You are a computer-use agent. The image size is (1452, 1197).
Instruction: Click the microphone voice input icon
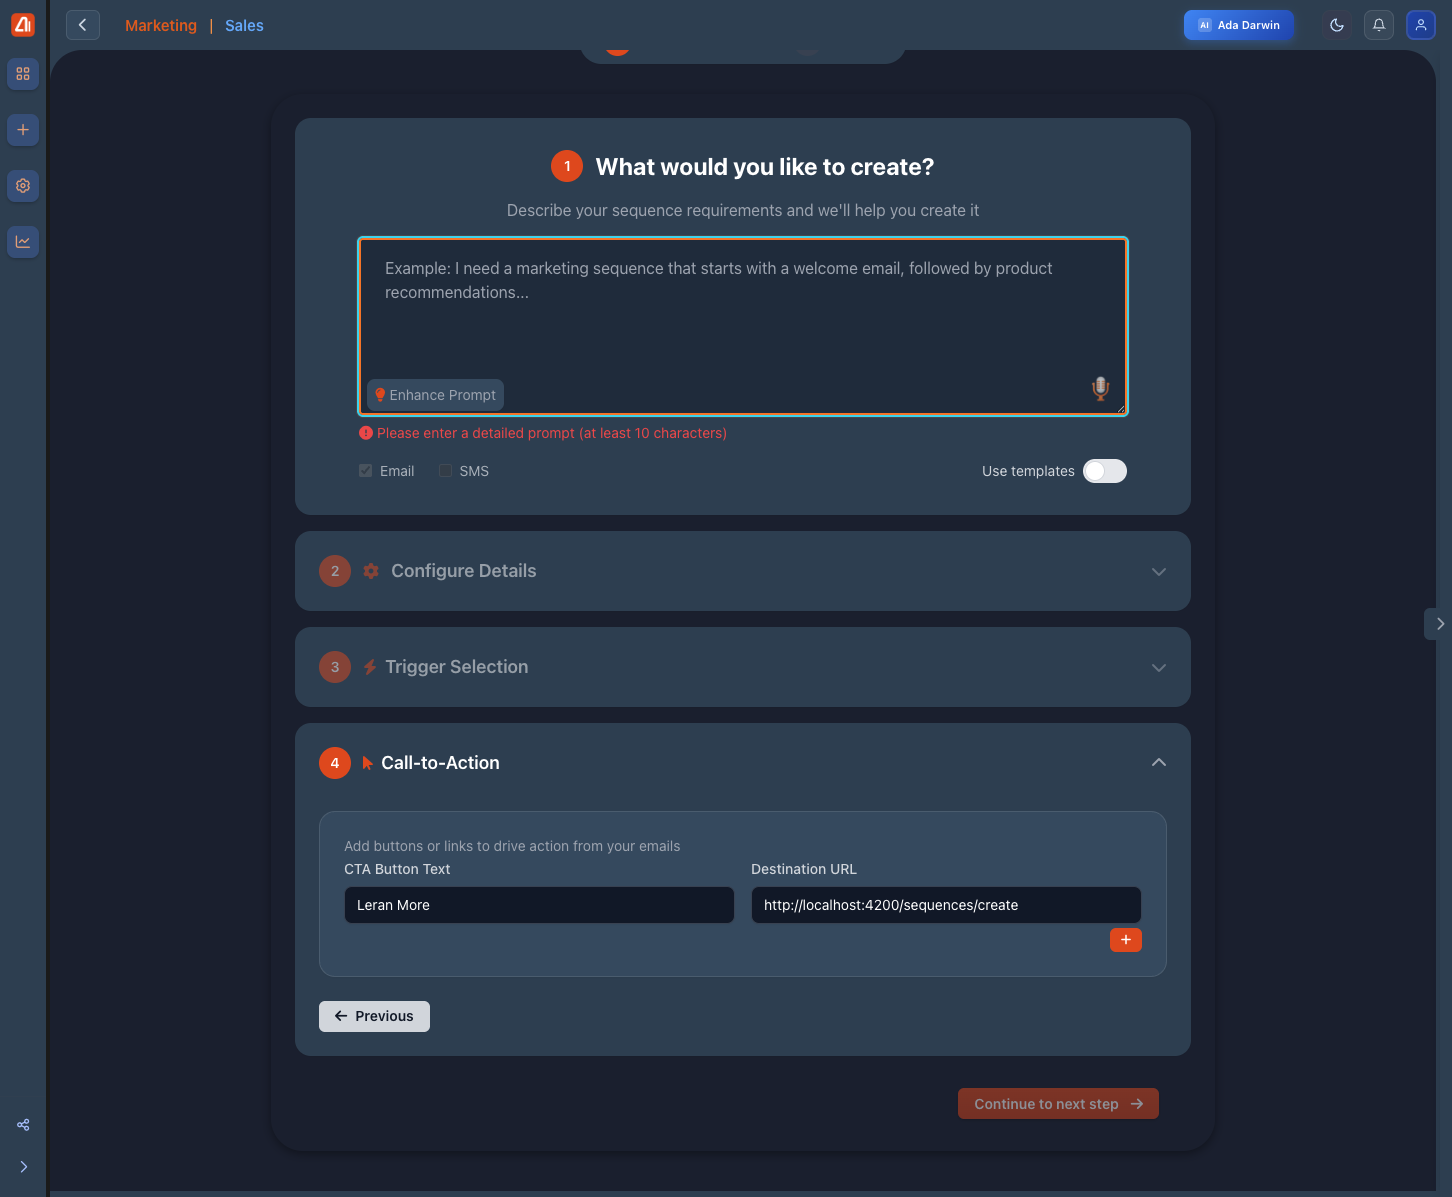1100,389
